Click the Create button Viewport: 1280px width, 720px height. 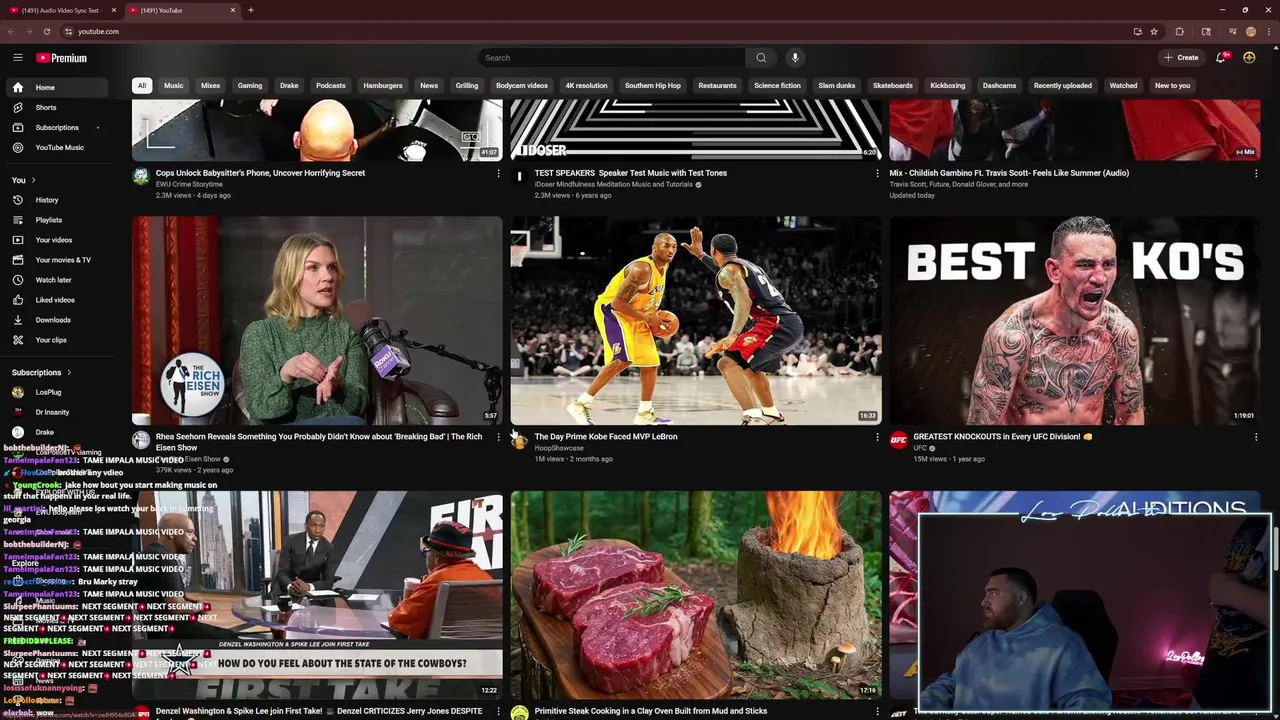click(1181, 58)
